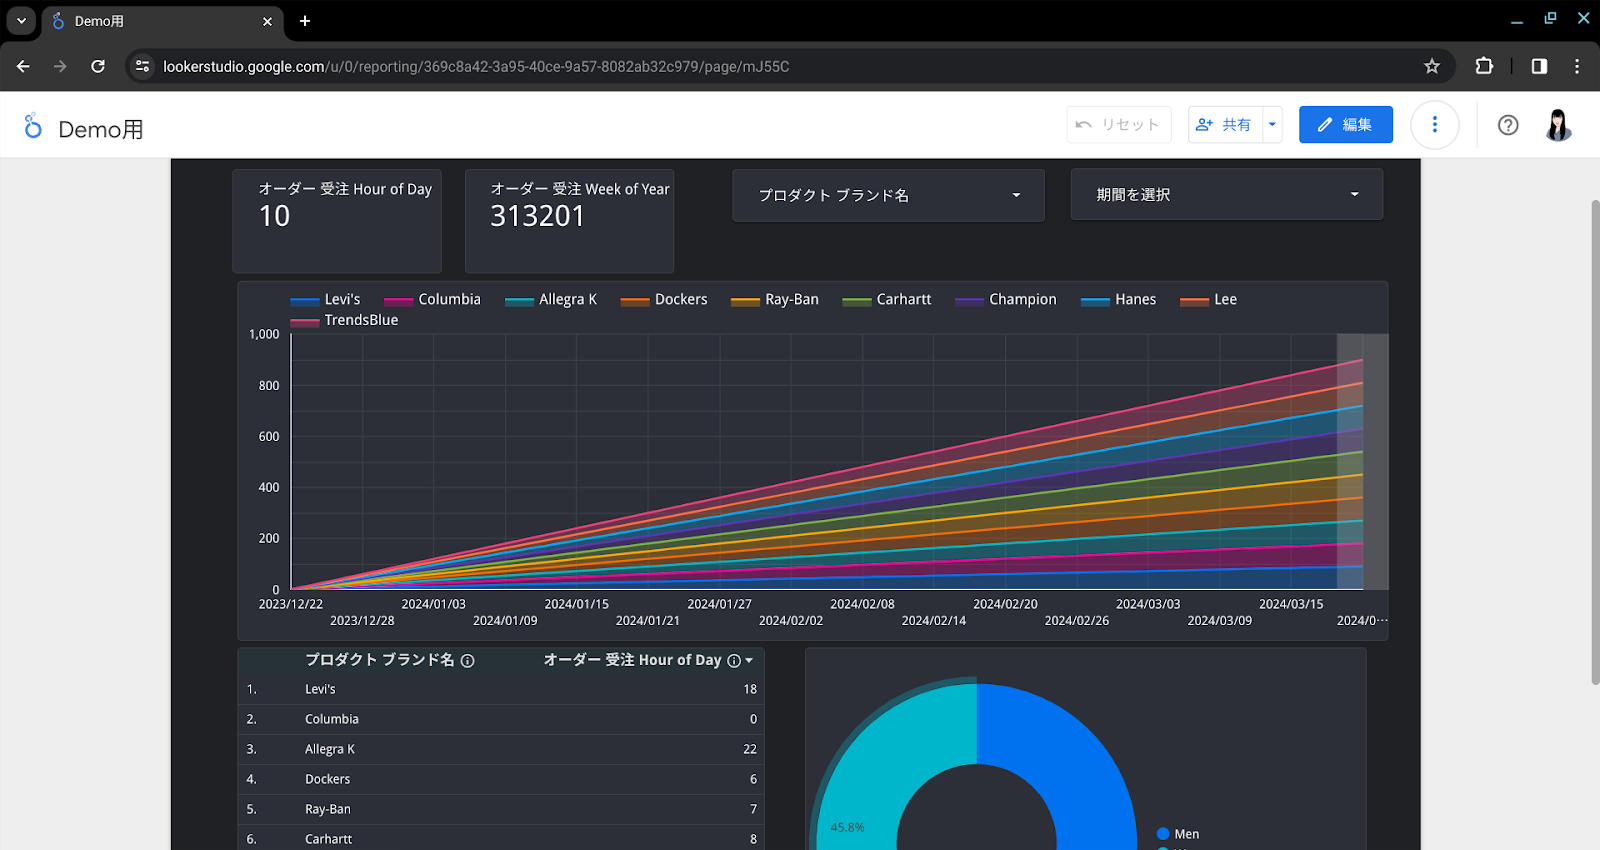The width and height of the screenshot is (1600, 850).
Task: Click the プロダクト ブランド名 column header
Action: pyautogui.click(x=380, y=660)
